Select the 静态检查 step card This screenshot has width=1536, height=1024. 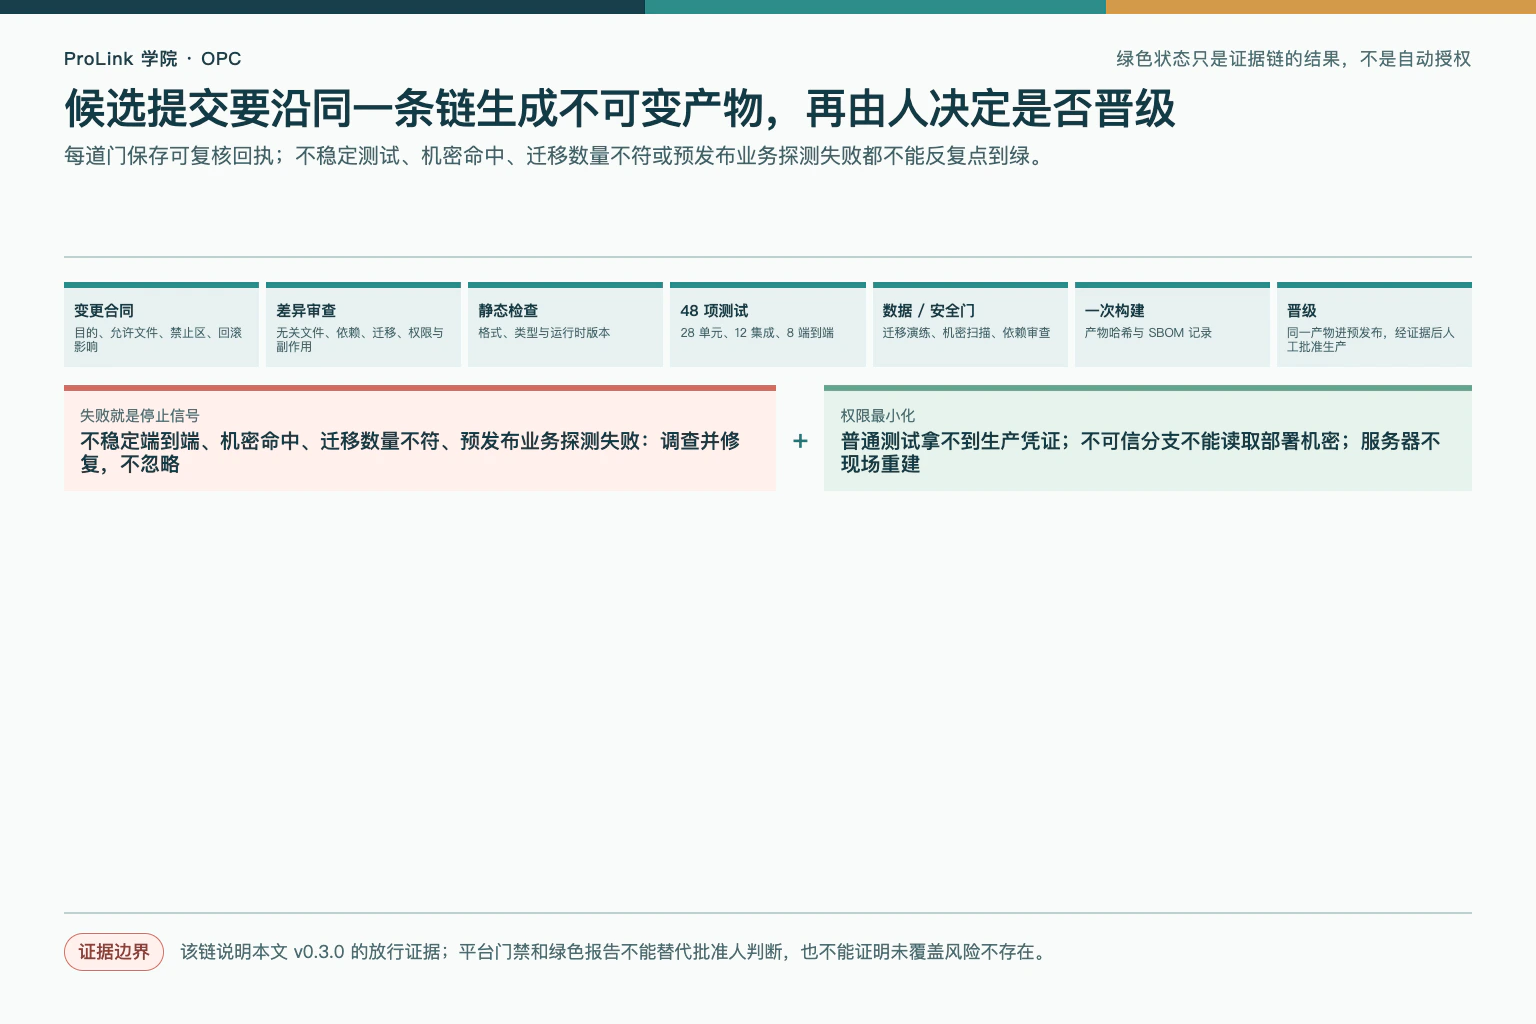coord(565,324)
